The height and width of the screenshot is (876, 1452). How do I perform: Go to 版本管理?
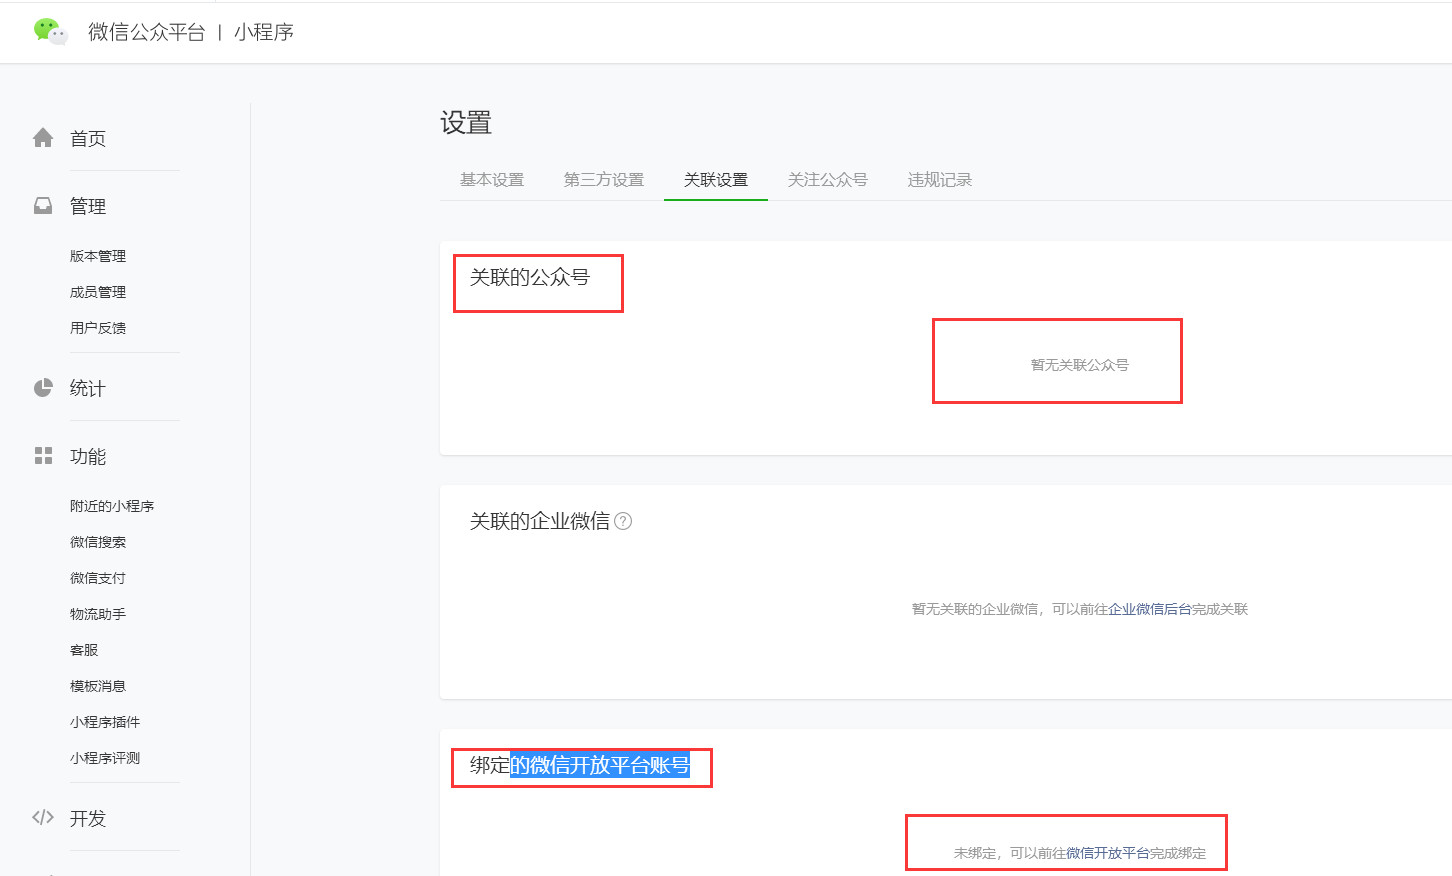tap(98, 256)
